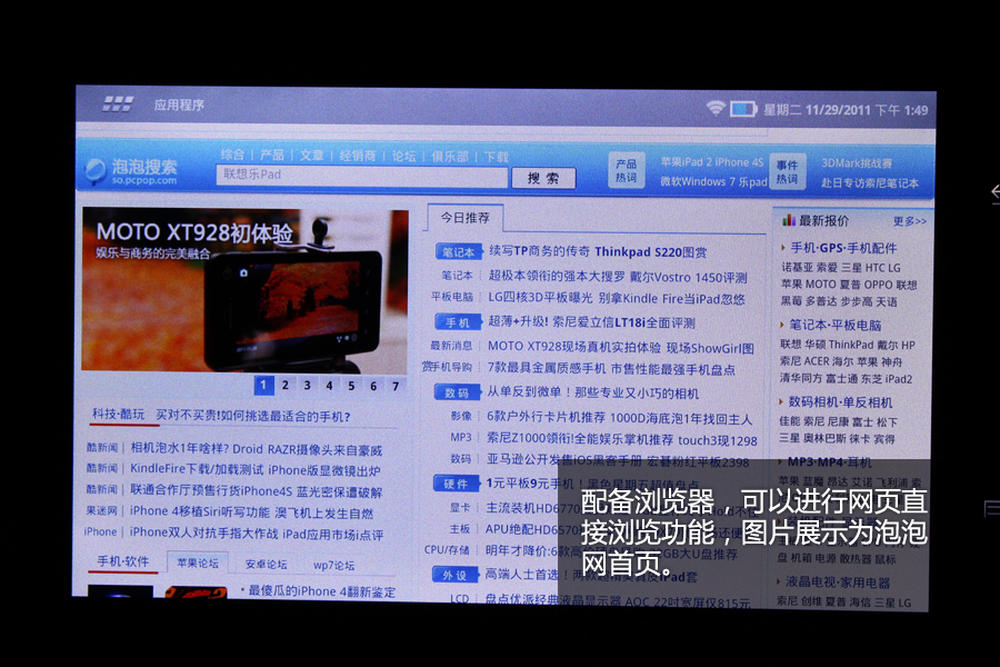1000x667 pixels.
Task: Click the 更多>> link in 最新报价
Action: 910,221
